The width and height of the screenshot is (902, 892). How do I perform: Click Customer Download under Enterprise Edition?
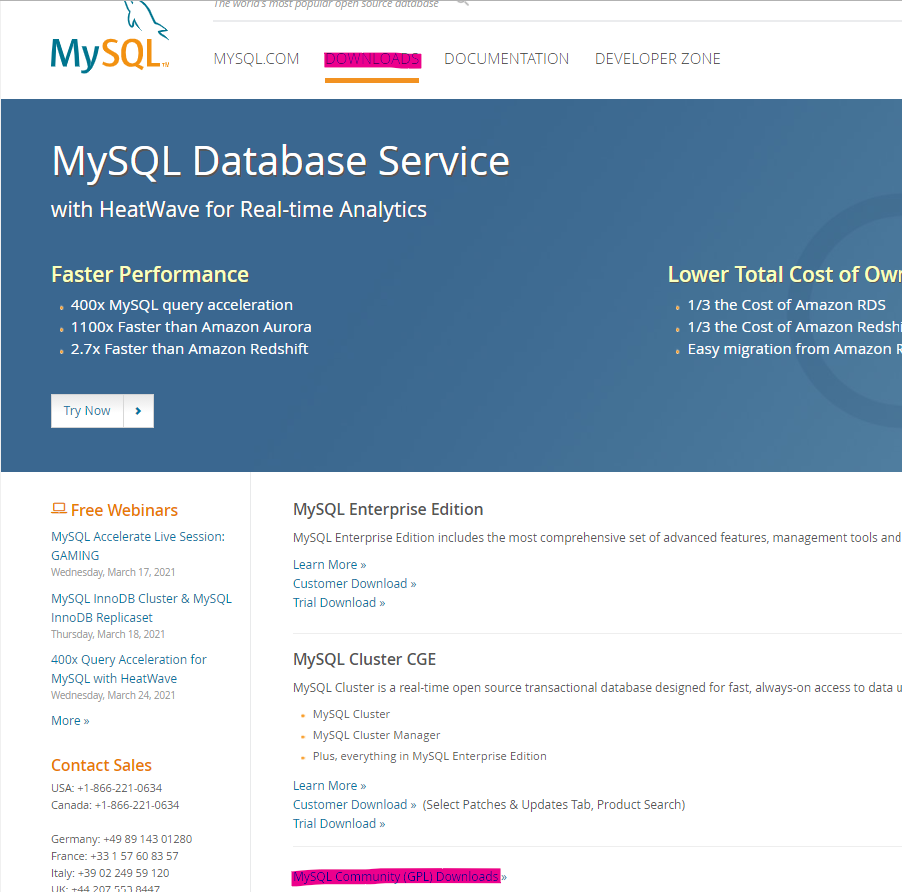click(x=354, y=584)
